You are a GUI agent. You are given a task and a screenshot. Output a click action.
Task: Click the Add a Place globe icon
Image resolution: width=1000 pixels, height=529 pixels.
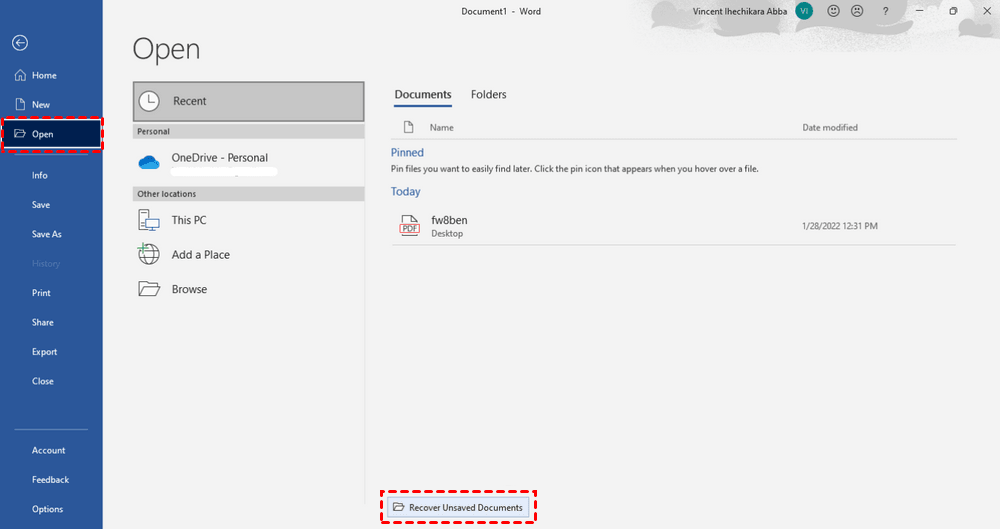tap(149, 254)
